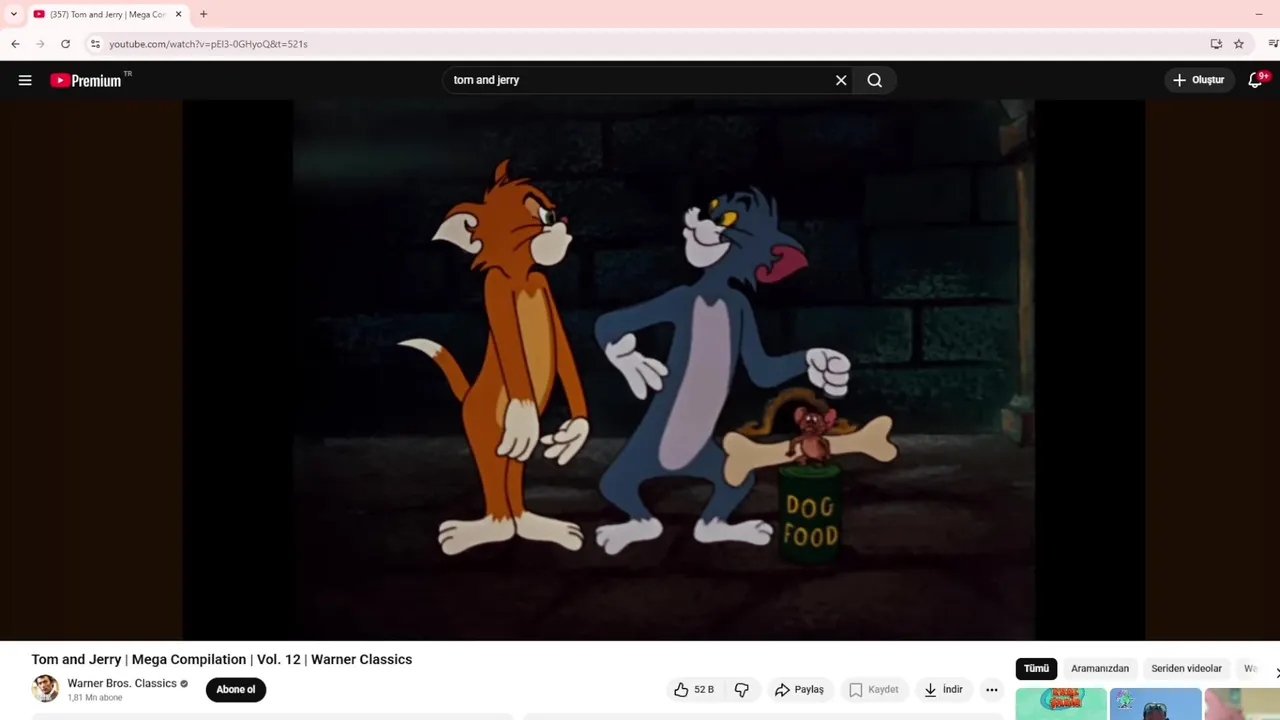This screenshot has height=720, width=1280.
Task: Go back in browser history
Action: pos(15,44)
